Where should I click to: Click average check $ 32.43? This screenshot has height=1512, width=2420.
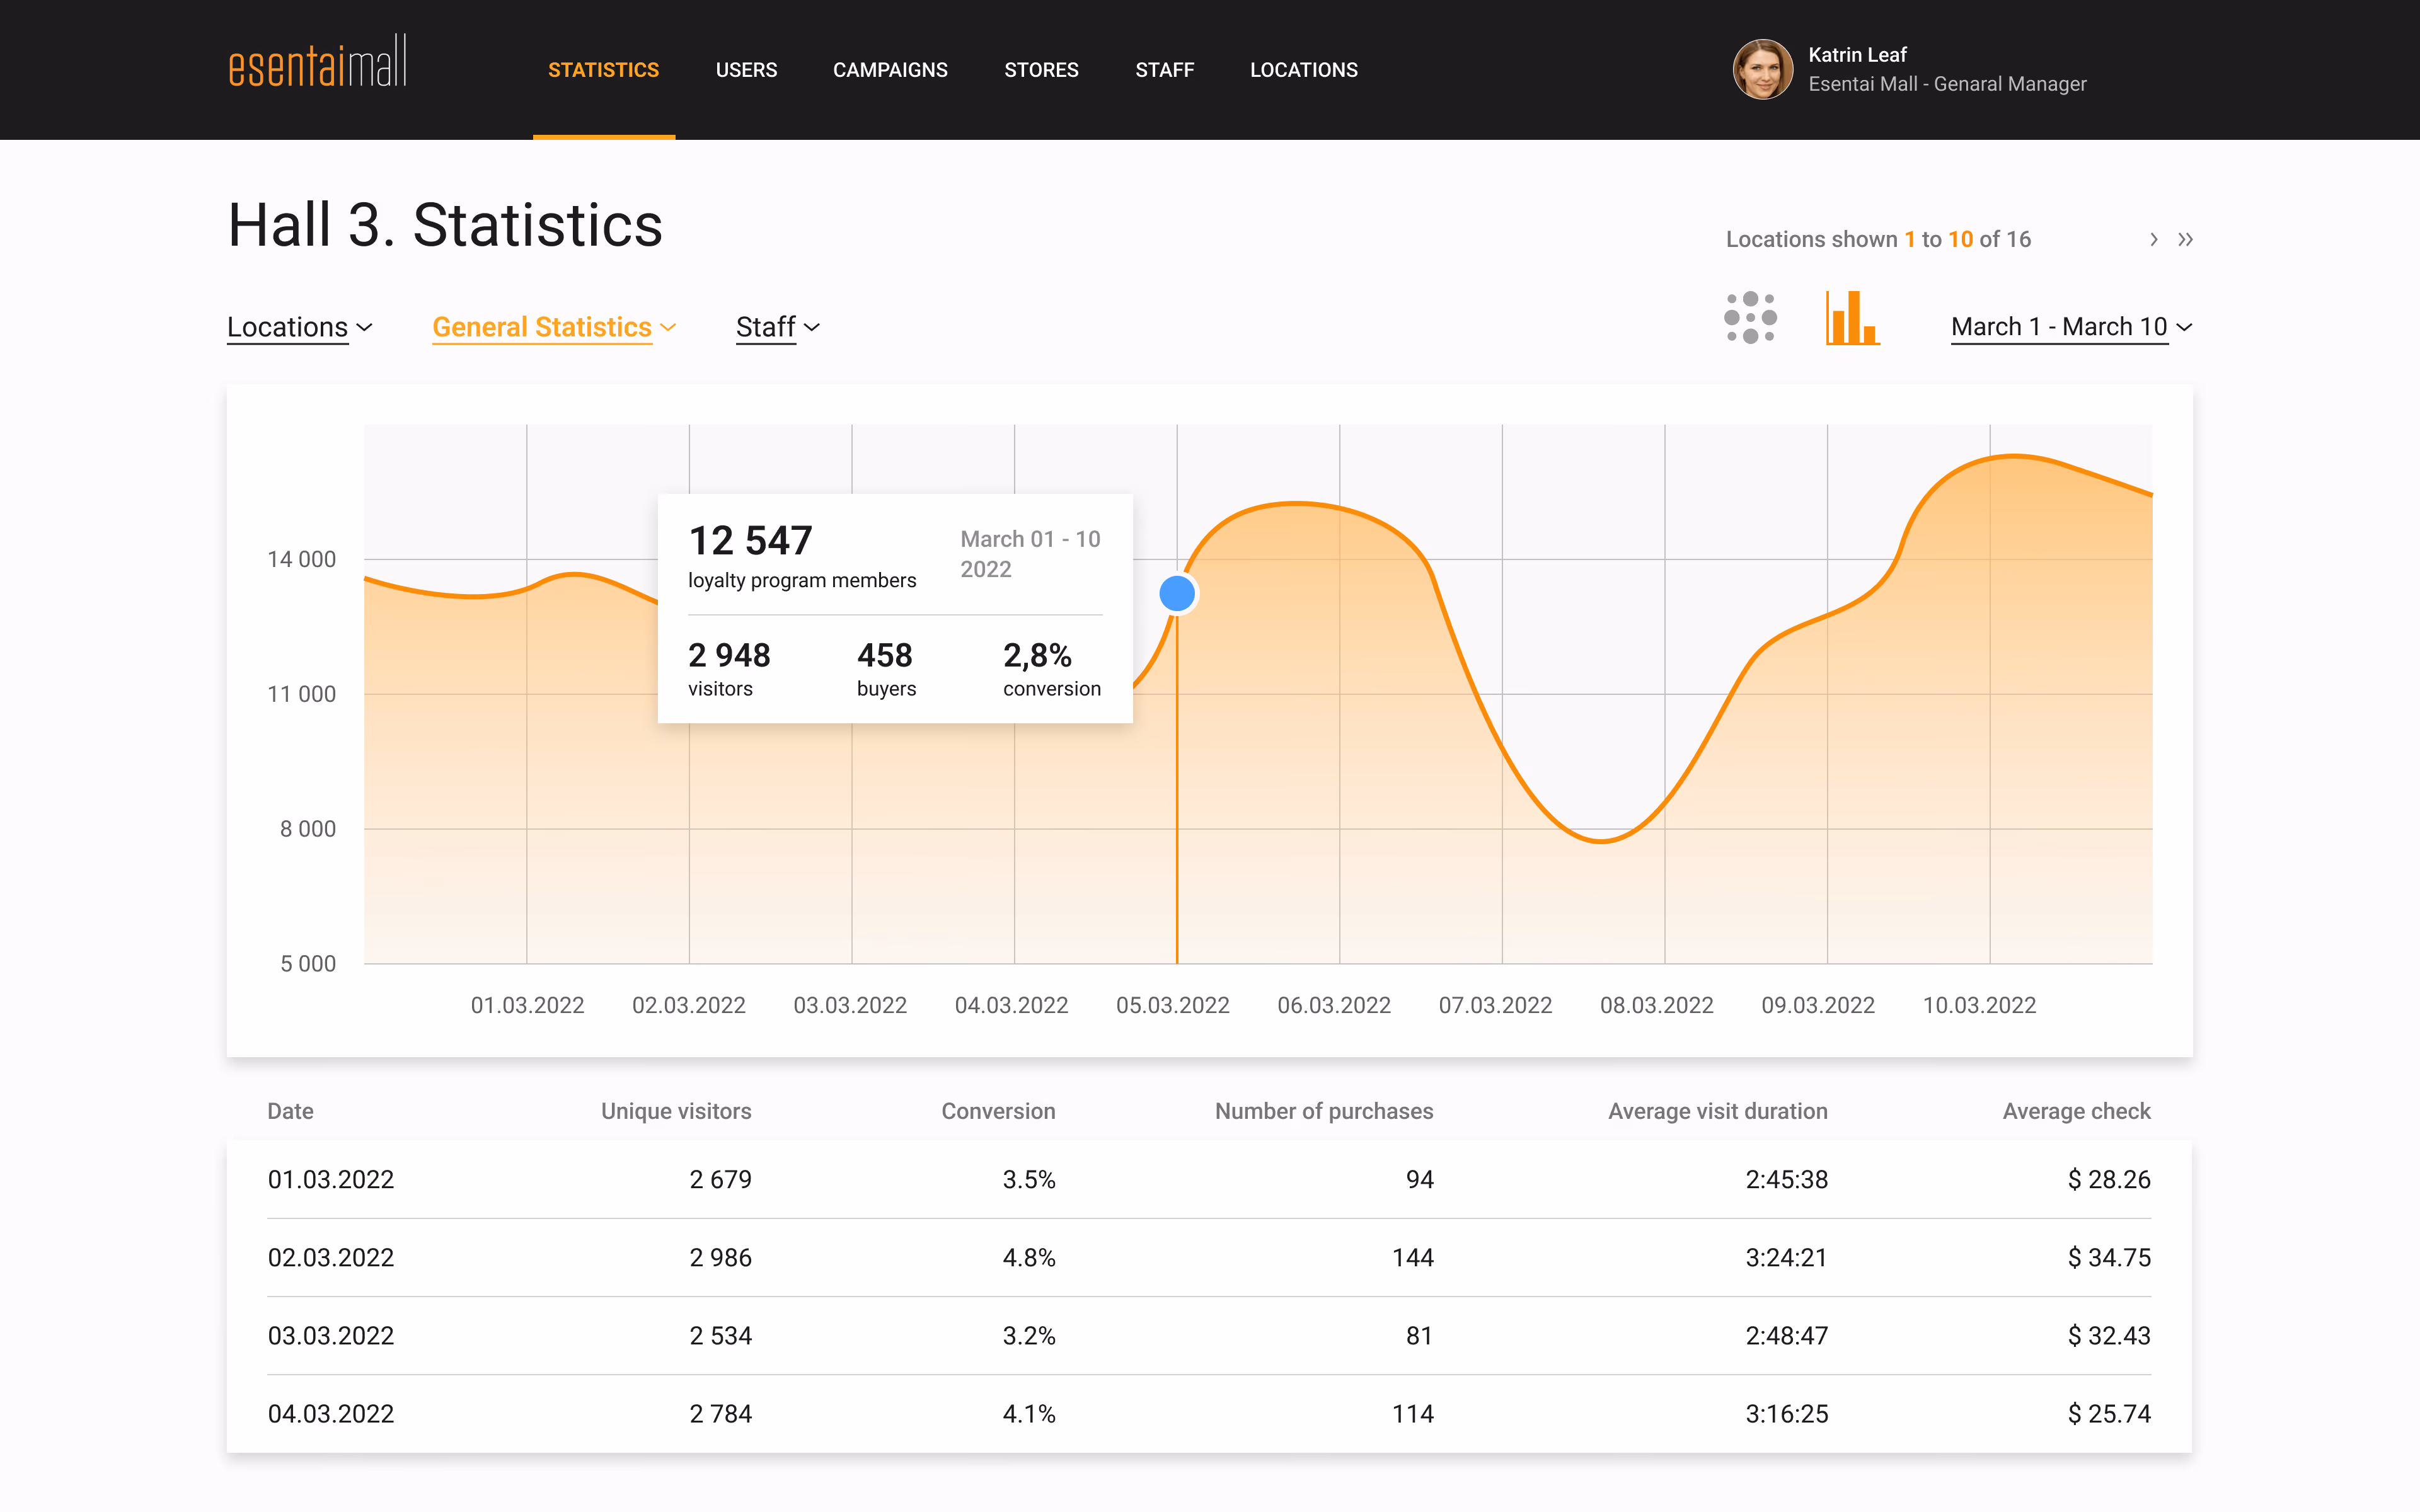click(2109, 1335)
